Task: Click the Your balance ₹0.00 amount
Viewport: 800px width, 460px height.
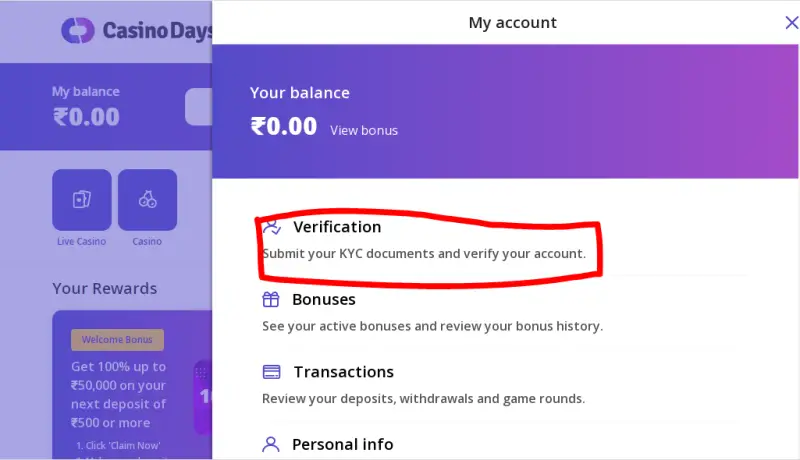Action: 284,127
